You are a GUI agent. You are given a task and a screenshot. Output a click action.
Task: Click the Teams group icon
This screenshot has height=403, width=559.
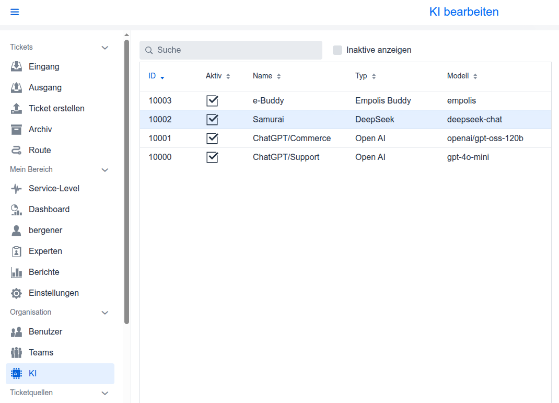click(x=16, y=353)
